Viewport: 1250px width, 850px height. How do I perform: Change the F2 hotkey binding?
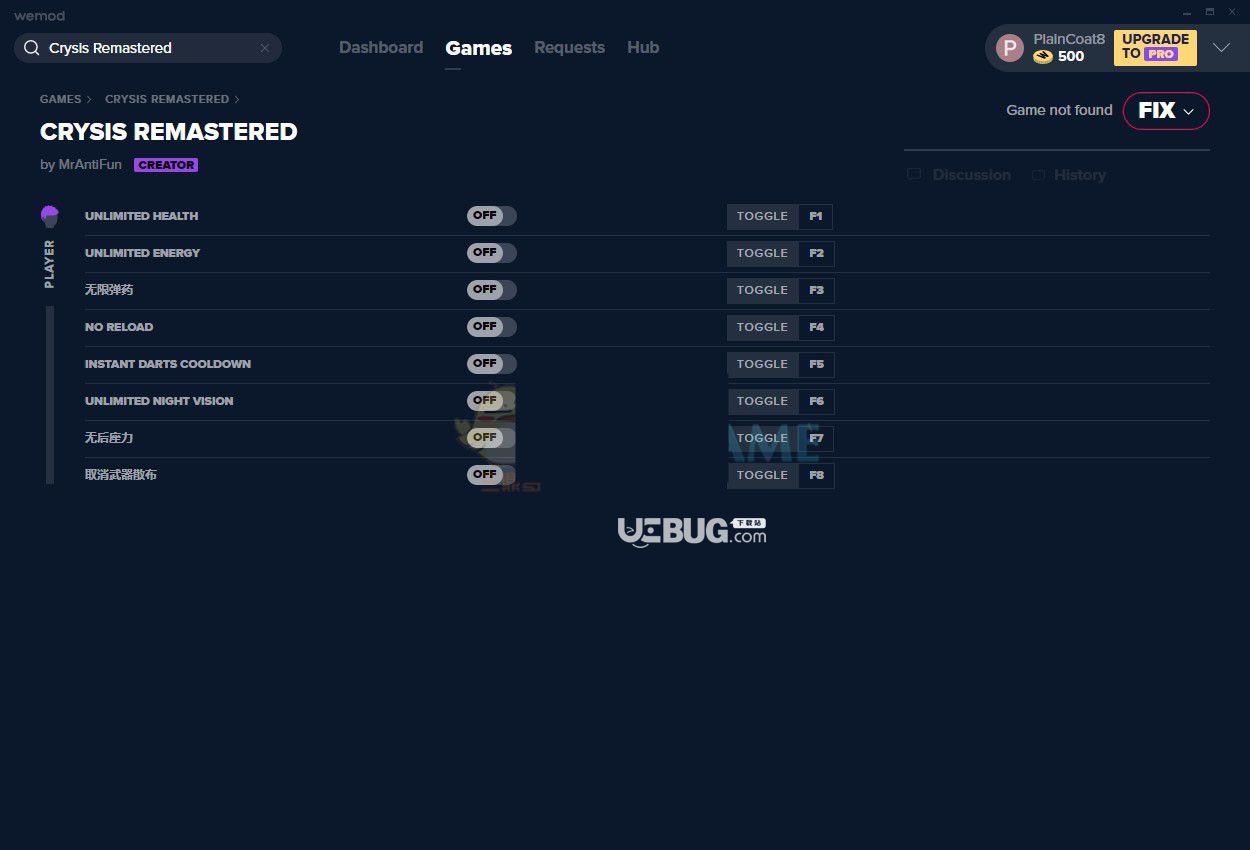816,253
